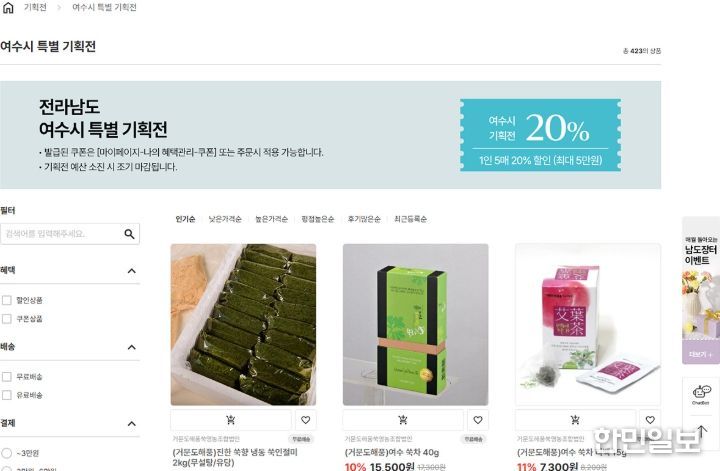Open the ChatBot icon
Viewport: 720px width, 471px height.
click(x=701, y=394)
